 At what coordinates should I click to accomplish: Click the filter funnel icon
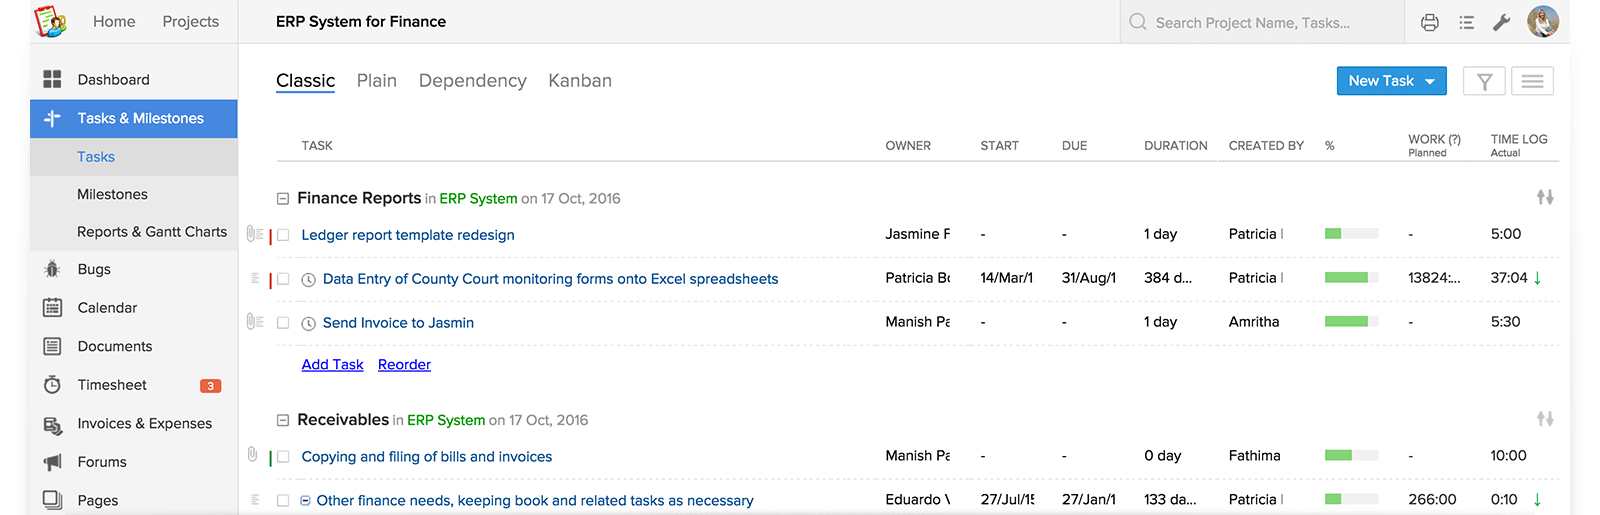1484,81
